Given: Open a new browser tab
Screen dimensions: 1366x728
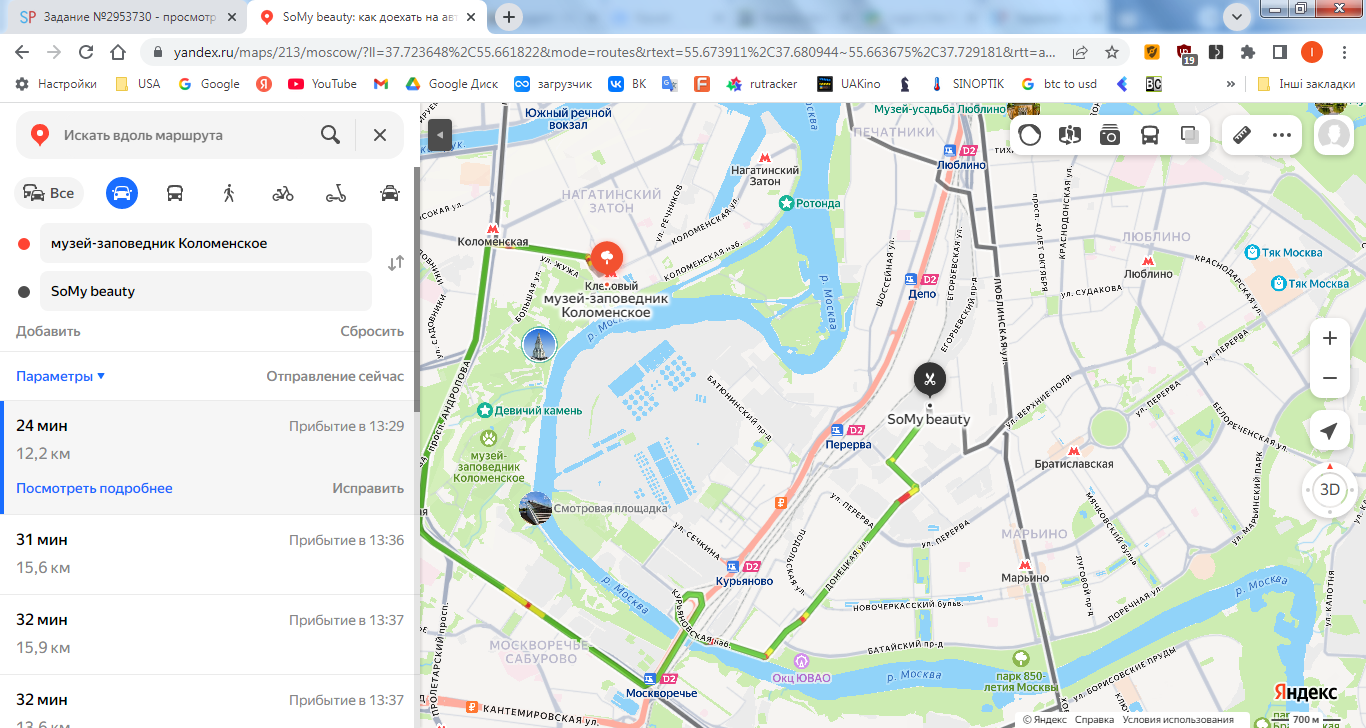Looking at the screenshot, I should 509,17.
